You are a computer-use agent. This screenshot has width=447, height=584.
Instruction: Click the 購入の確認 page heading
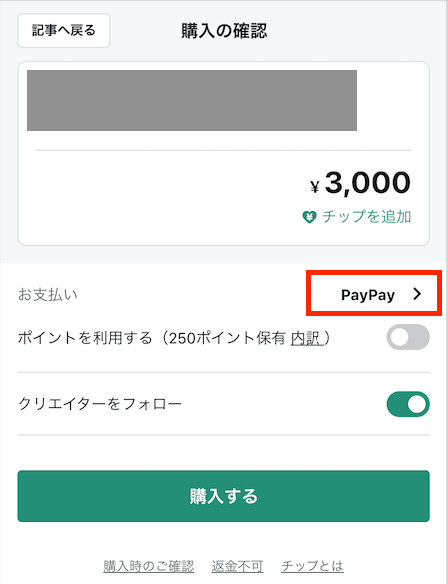point(224,31)
